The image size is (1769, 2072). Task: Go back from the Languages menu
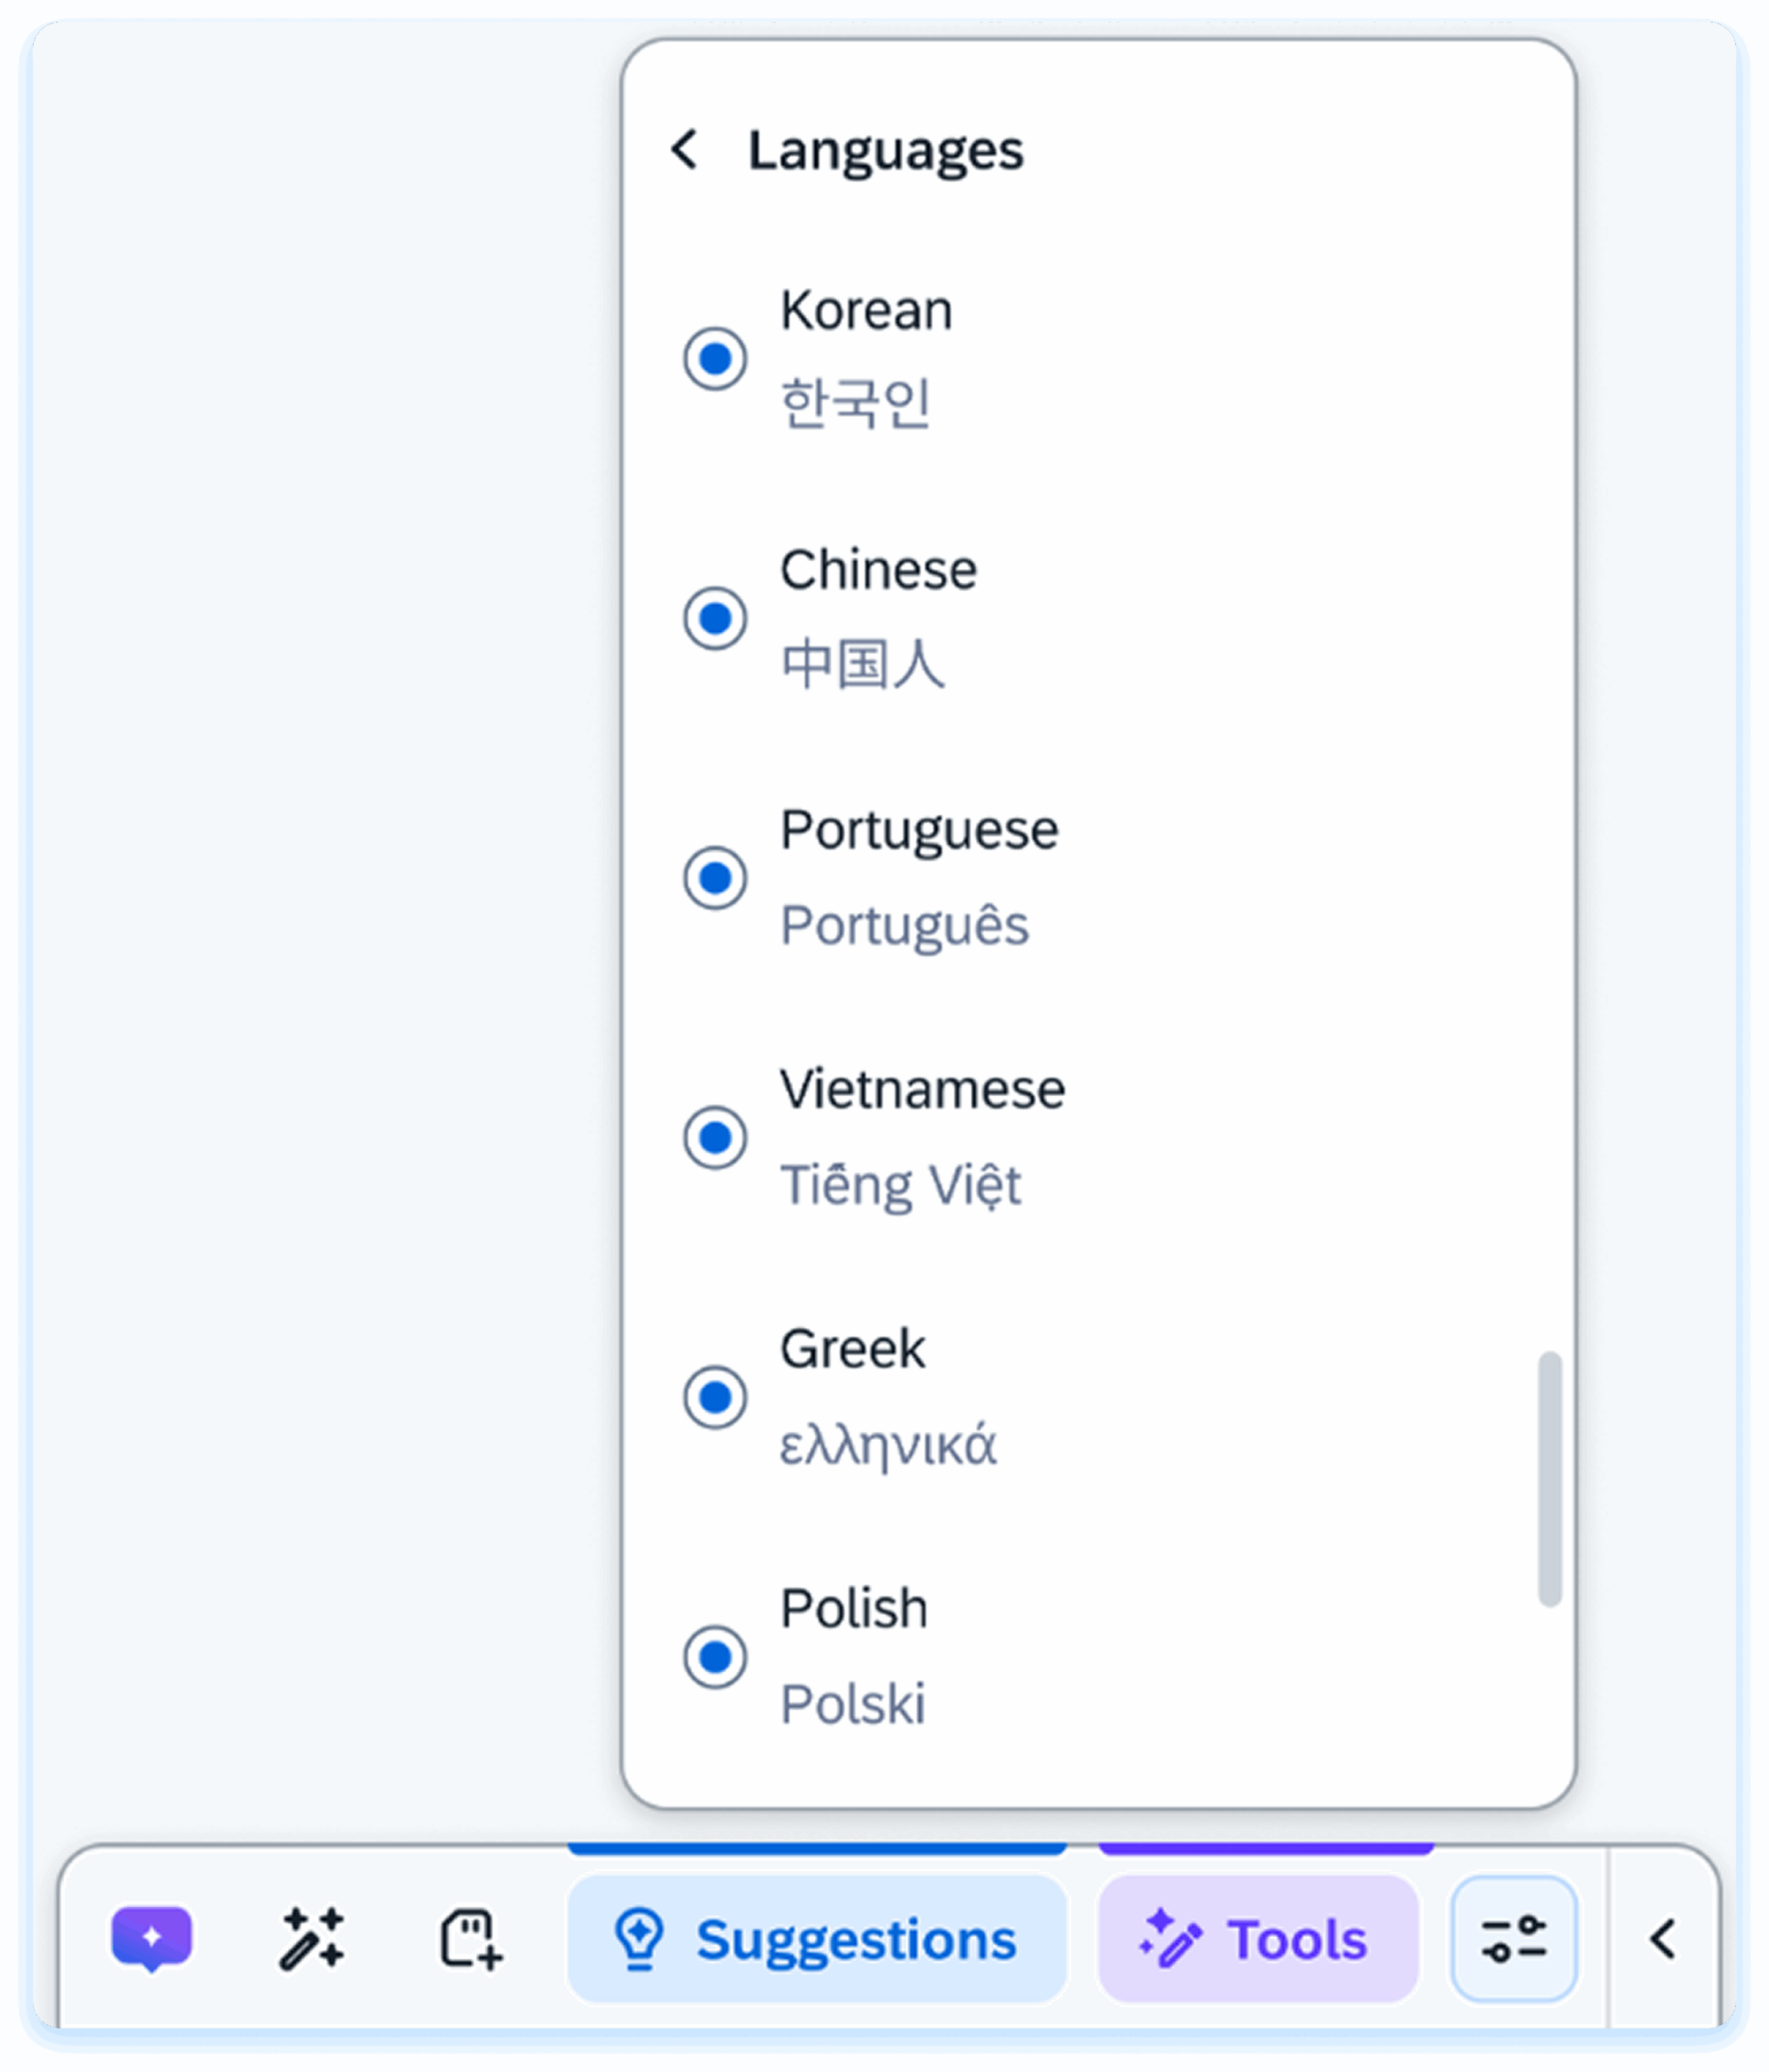point(685,150)
